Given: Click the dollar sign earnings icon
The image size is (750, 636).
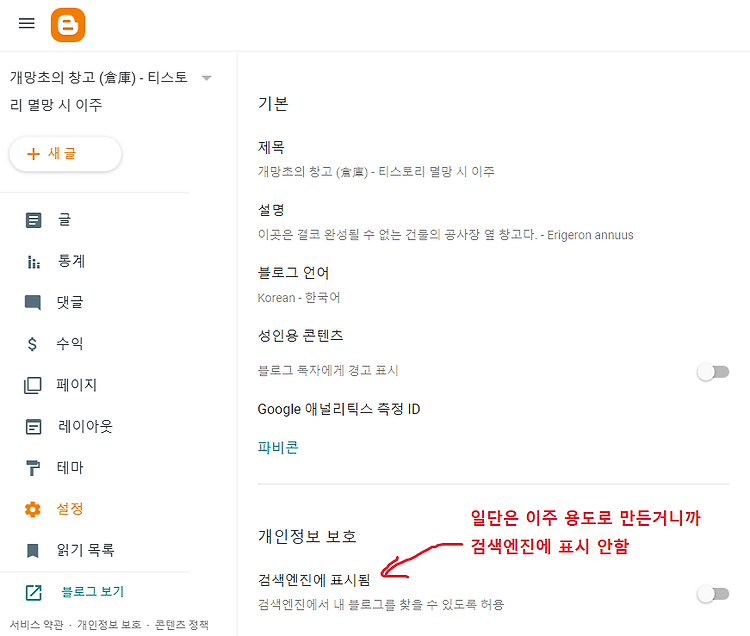Looking at the screenshot, I should point(32,344).
